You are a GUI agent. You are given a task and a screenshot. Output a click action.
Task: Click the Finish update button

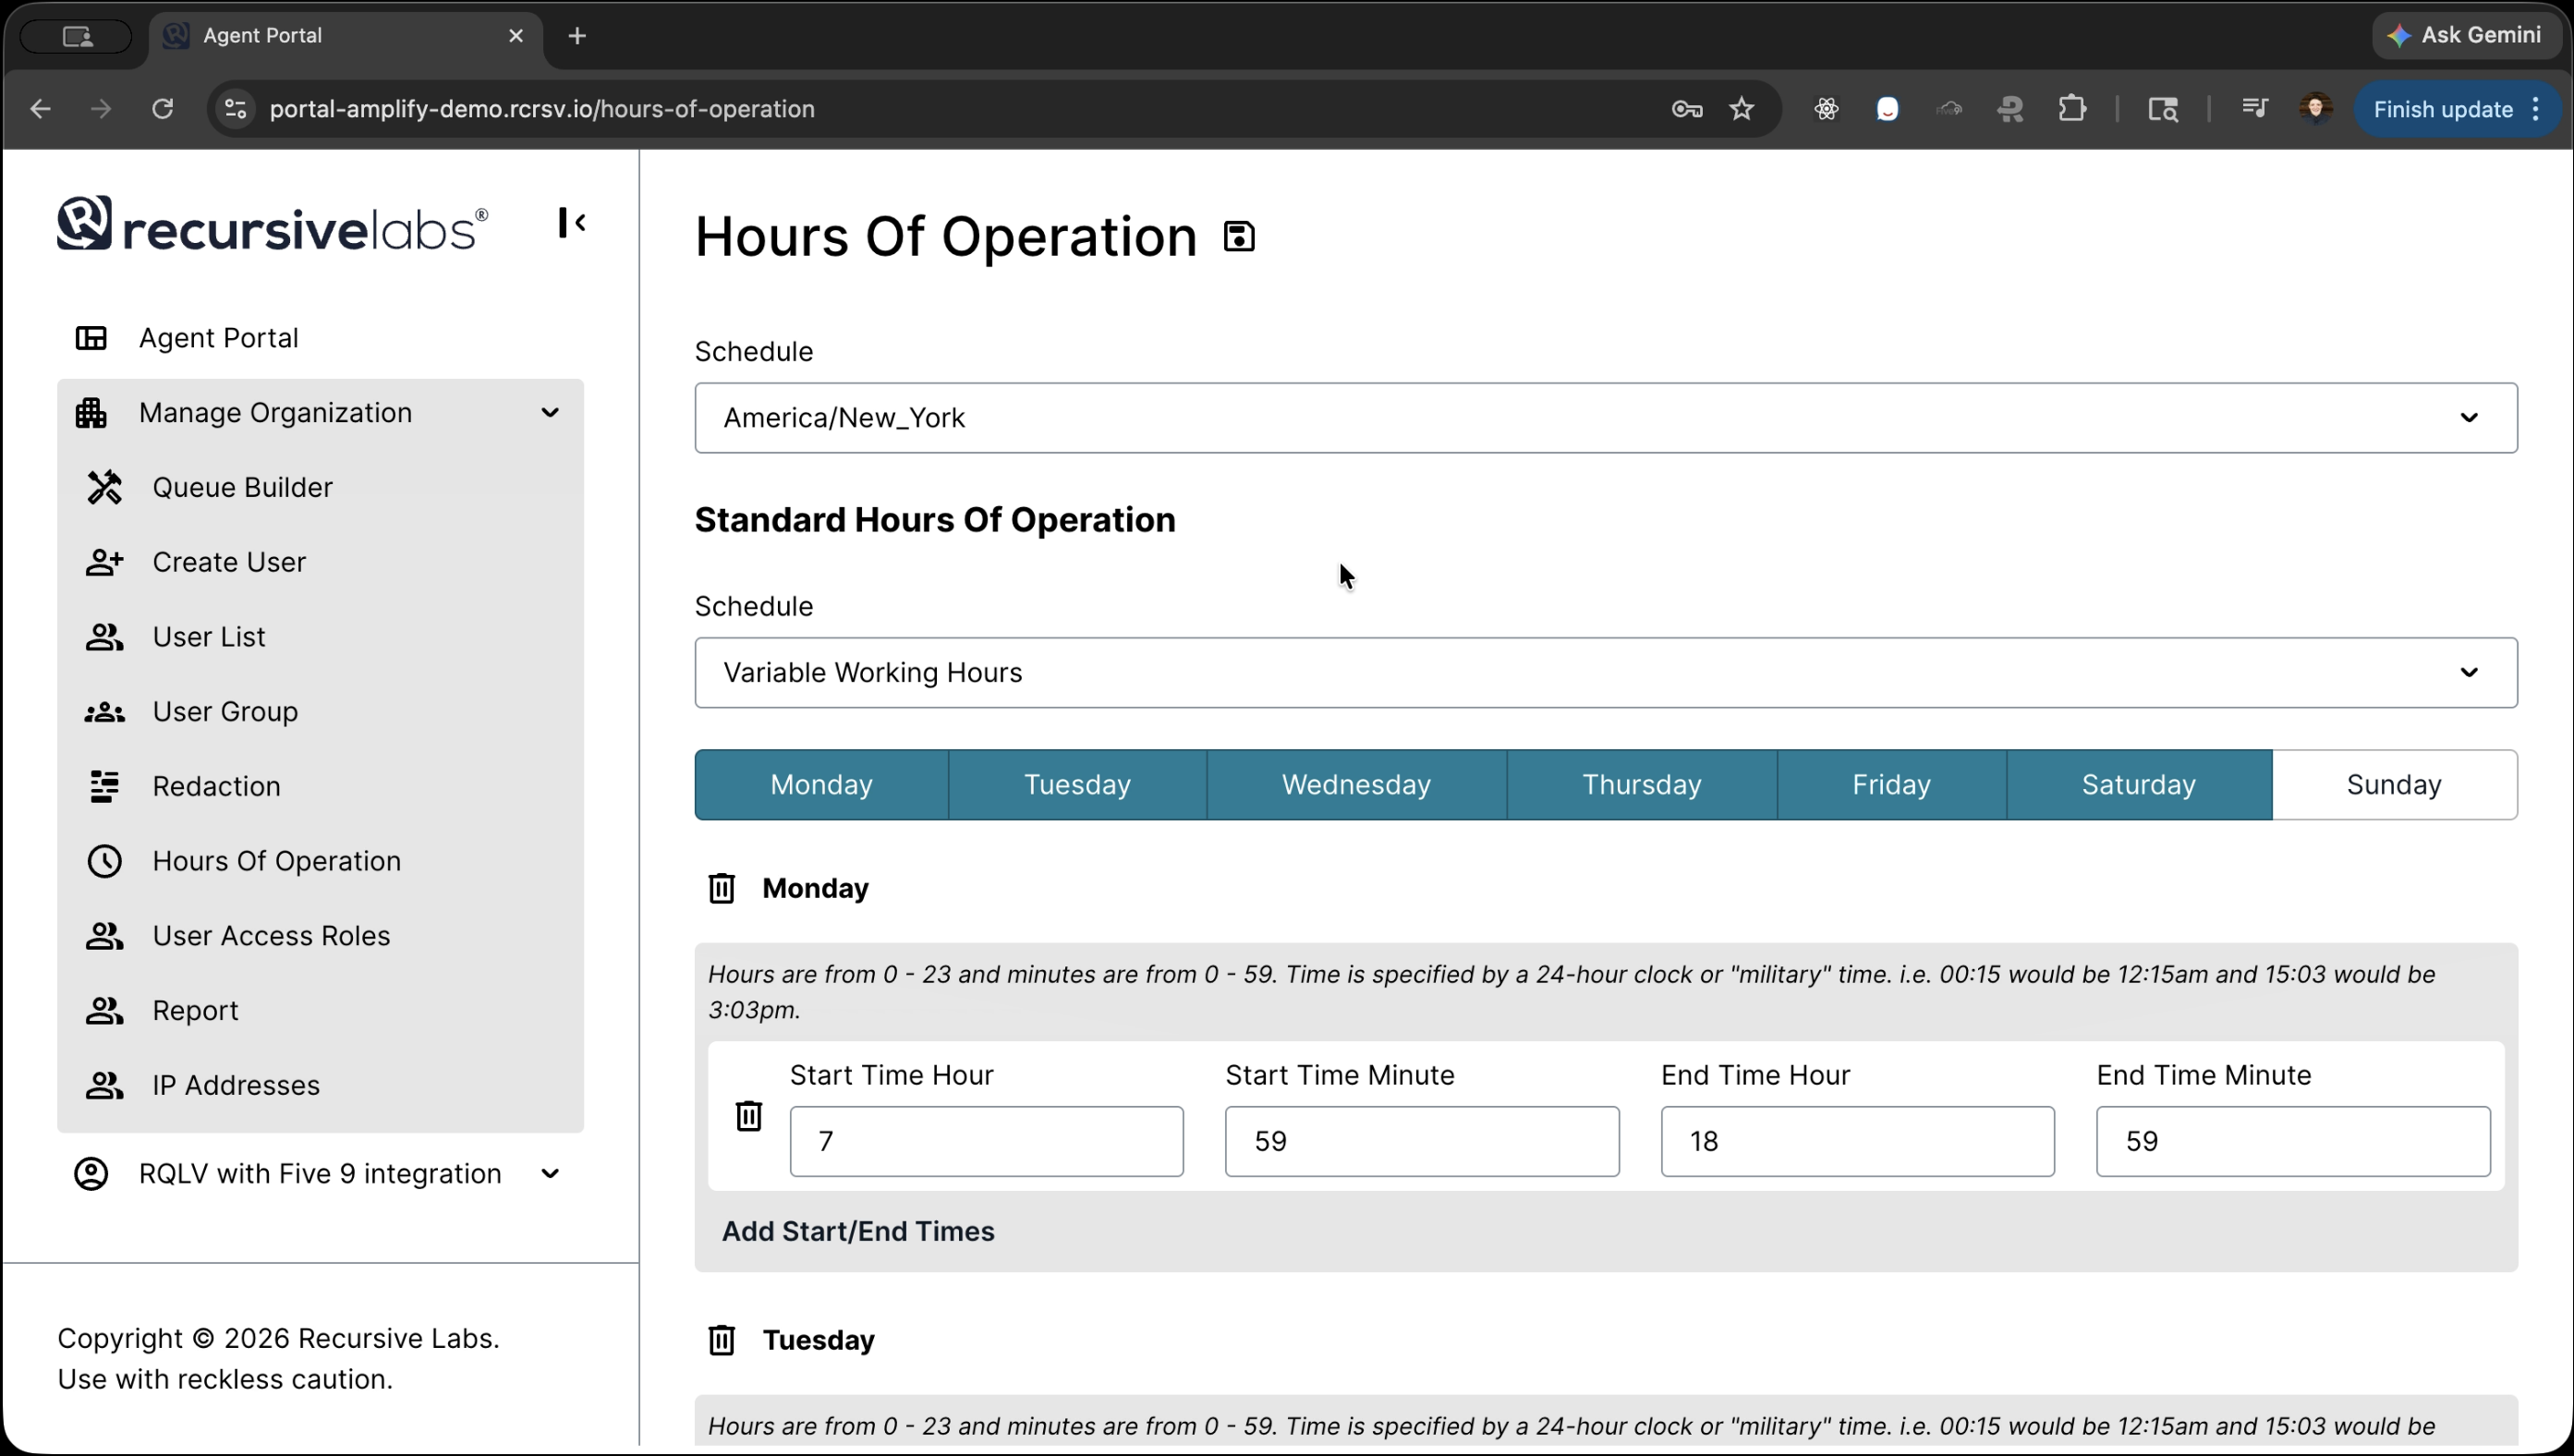click(x=2441, y=109)
